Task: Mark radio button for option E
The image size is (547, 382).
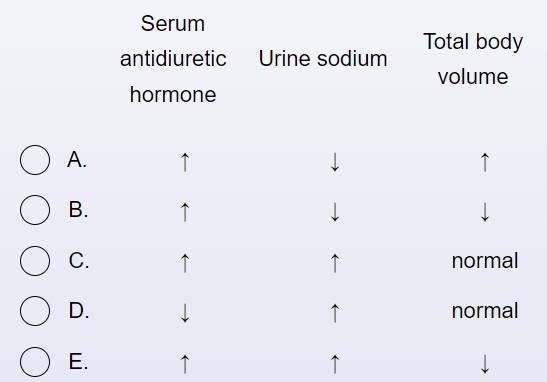Action: tap(35, 362)
